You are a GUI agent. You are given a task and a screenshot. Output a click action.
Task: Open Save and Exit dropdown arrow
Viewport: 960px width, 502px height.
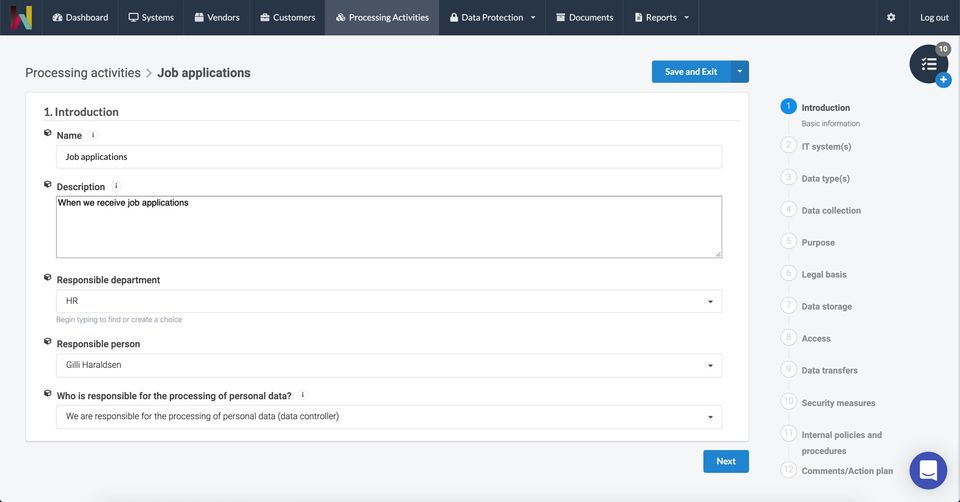[x=740, y=72]
